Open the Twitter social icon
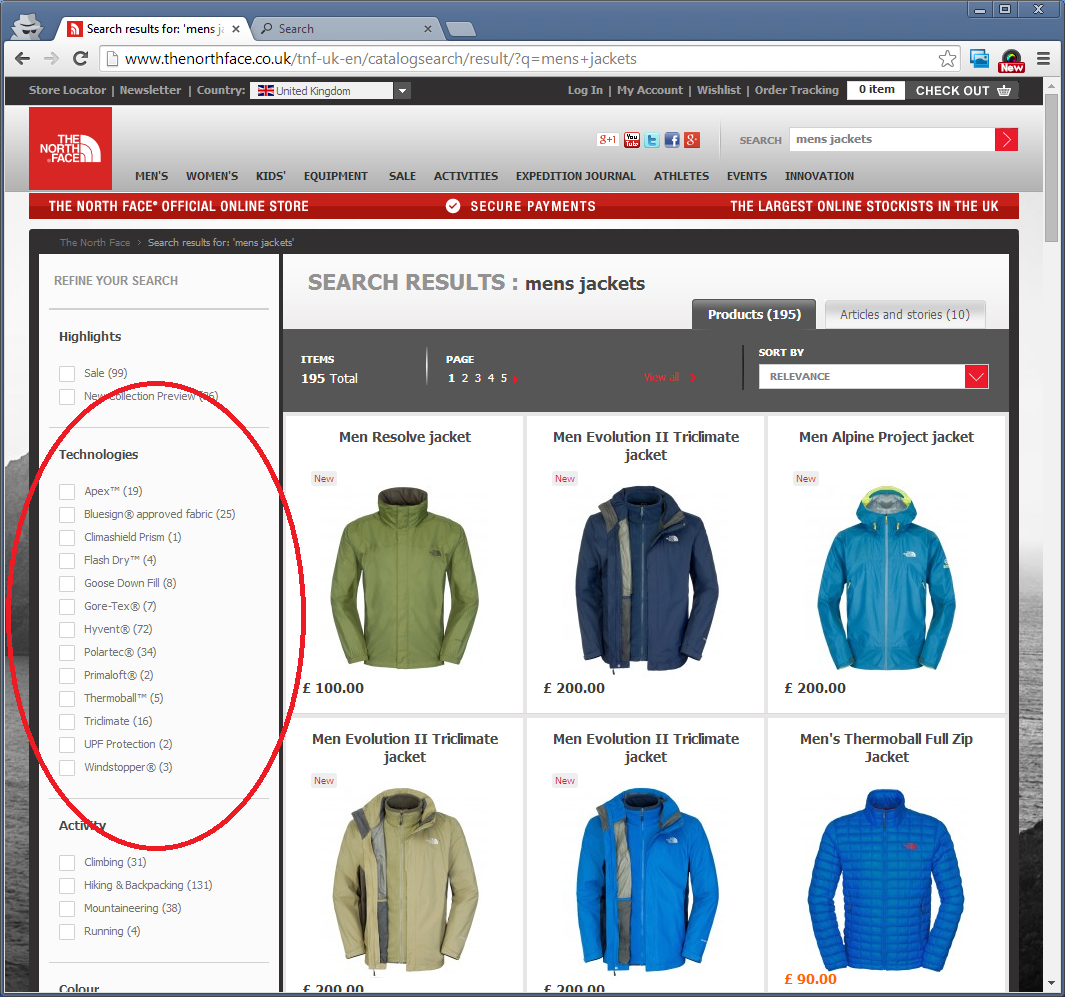Image resolution: width=1065 pixels, height=997 pixels. 652,140
